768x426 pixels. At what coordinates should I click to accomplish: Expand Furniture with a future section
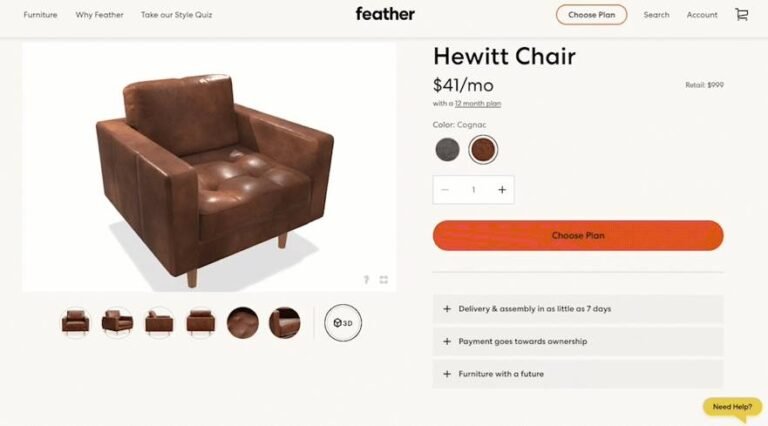point(578,374)
